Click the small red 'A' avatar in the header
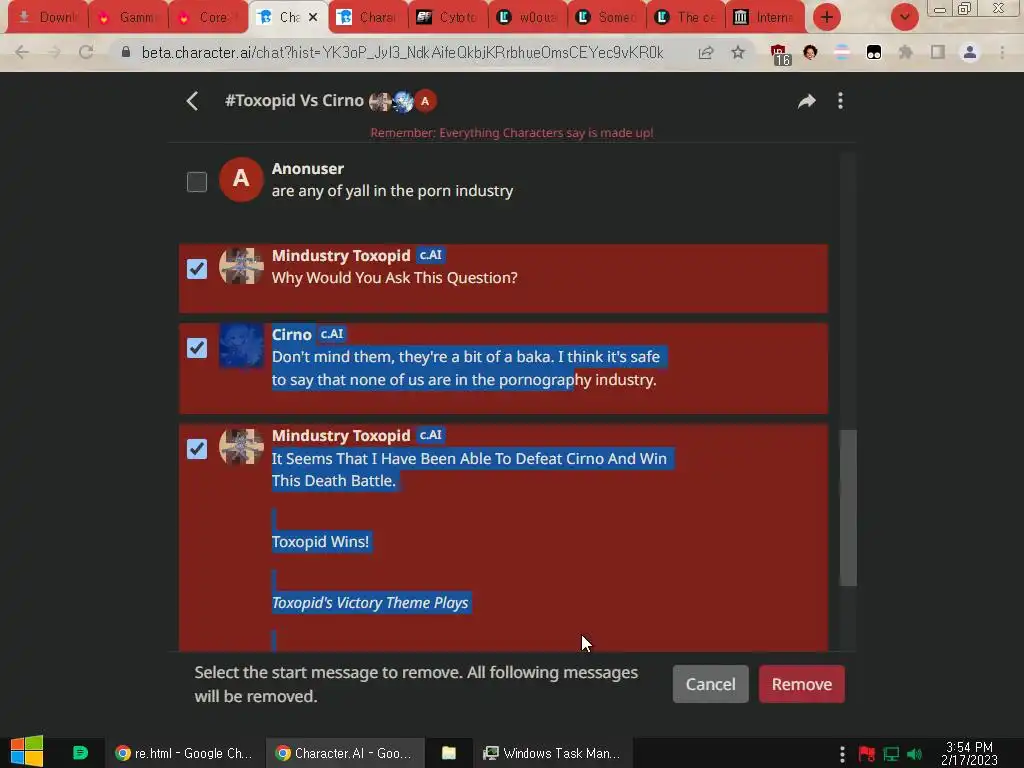The width and height of the screenshot is (1024, 768). 425,101
